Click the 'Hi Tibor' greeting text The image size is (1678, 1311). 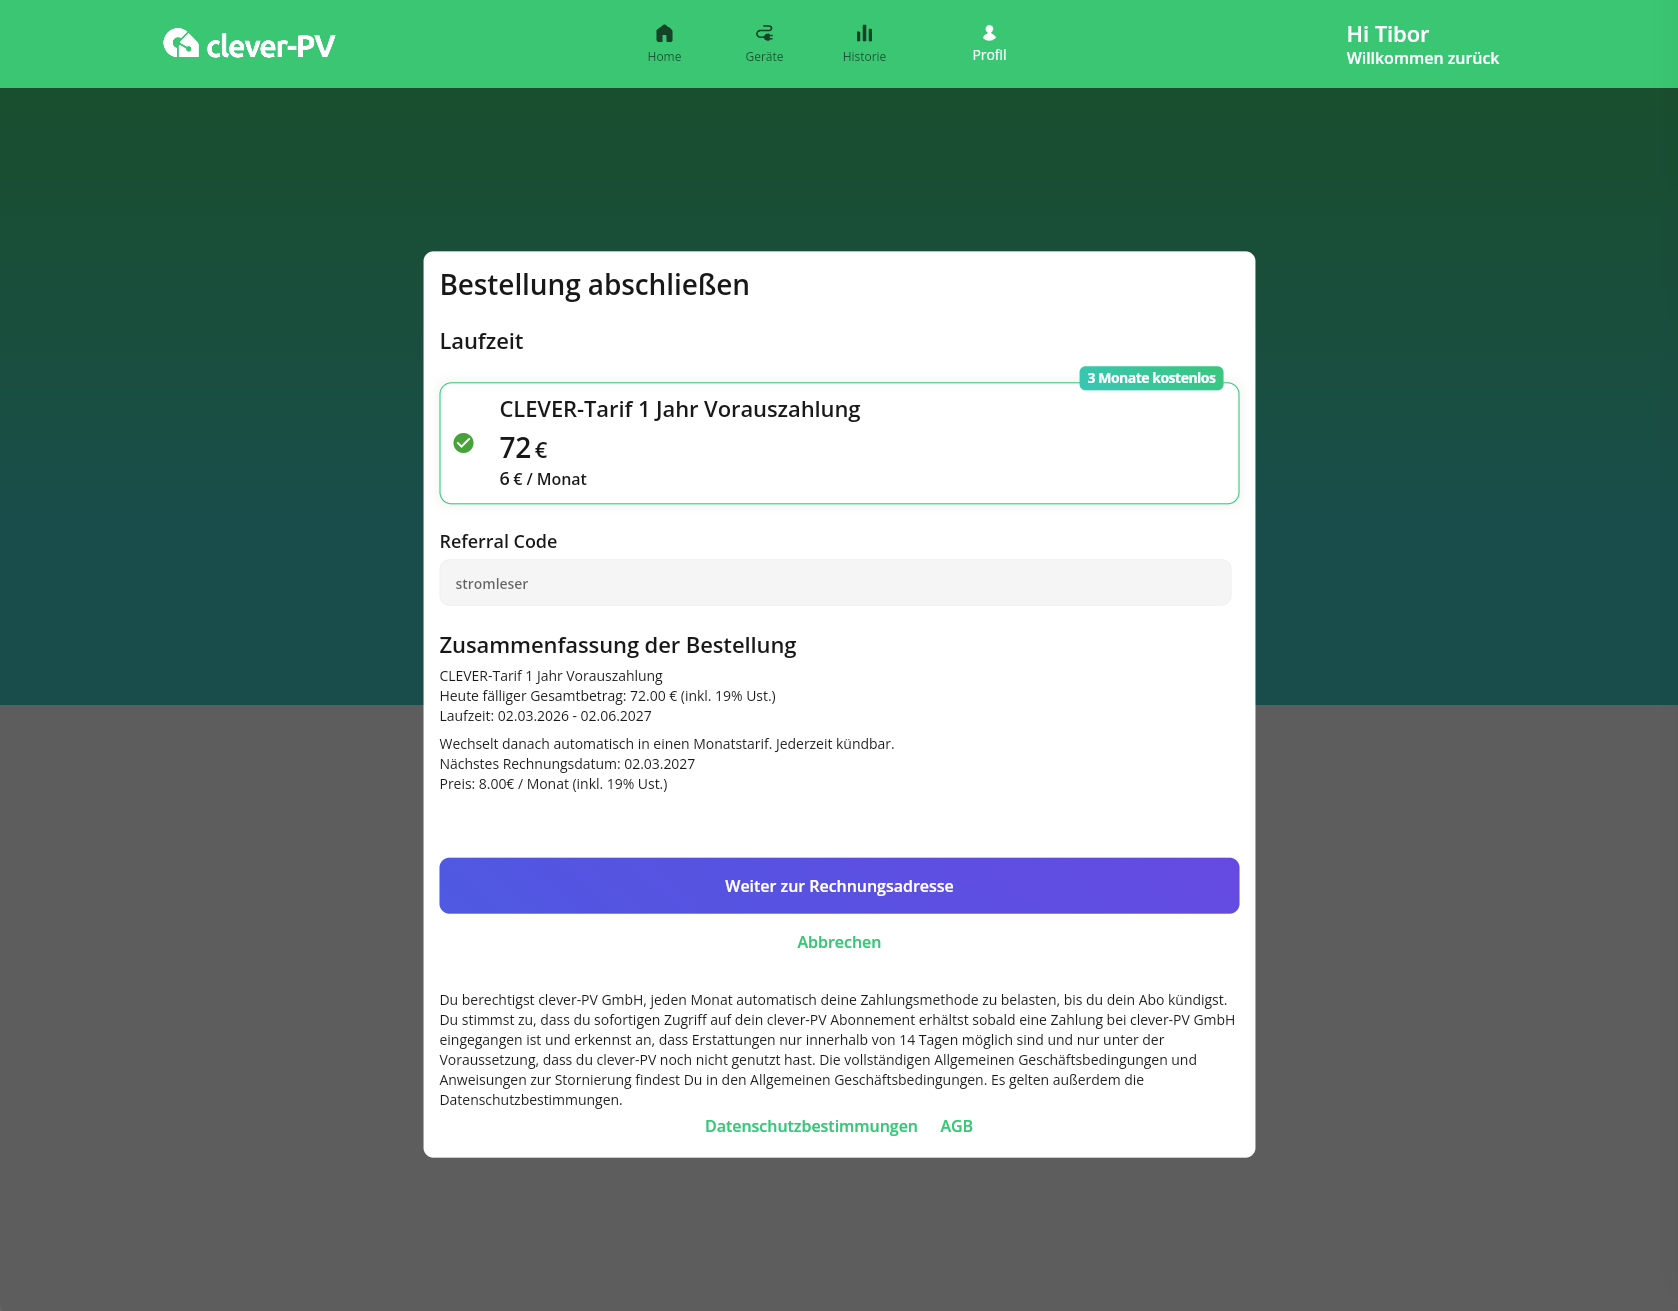pos(1387,34)
